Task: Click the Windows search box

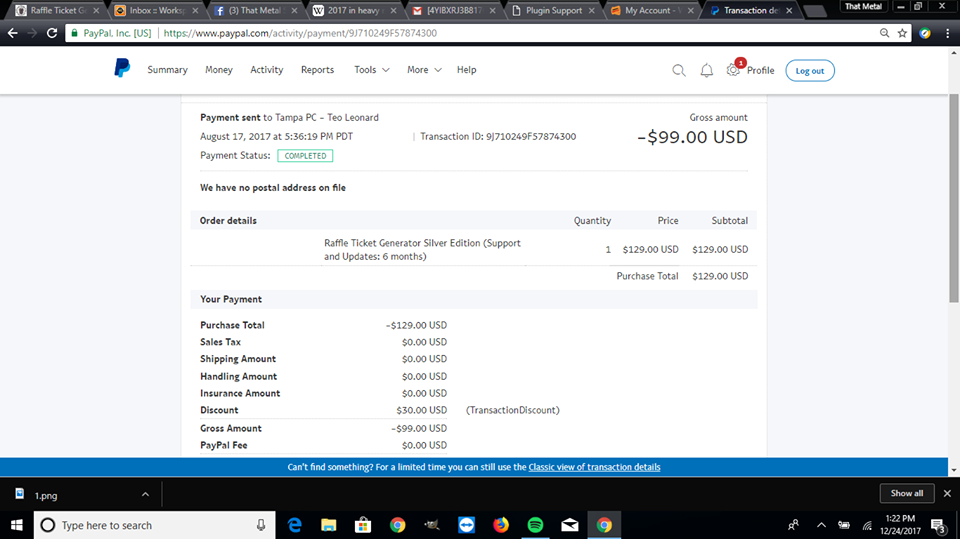Action: coord(150,525)
